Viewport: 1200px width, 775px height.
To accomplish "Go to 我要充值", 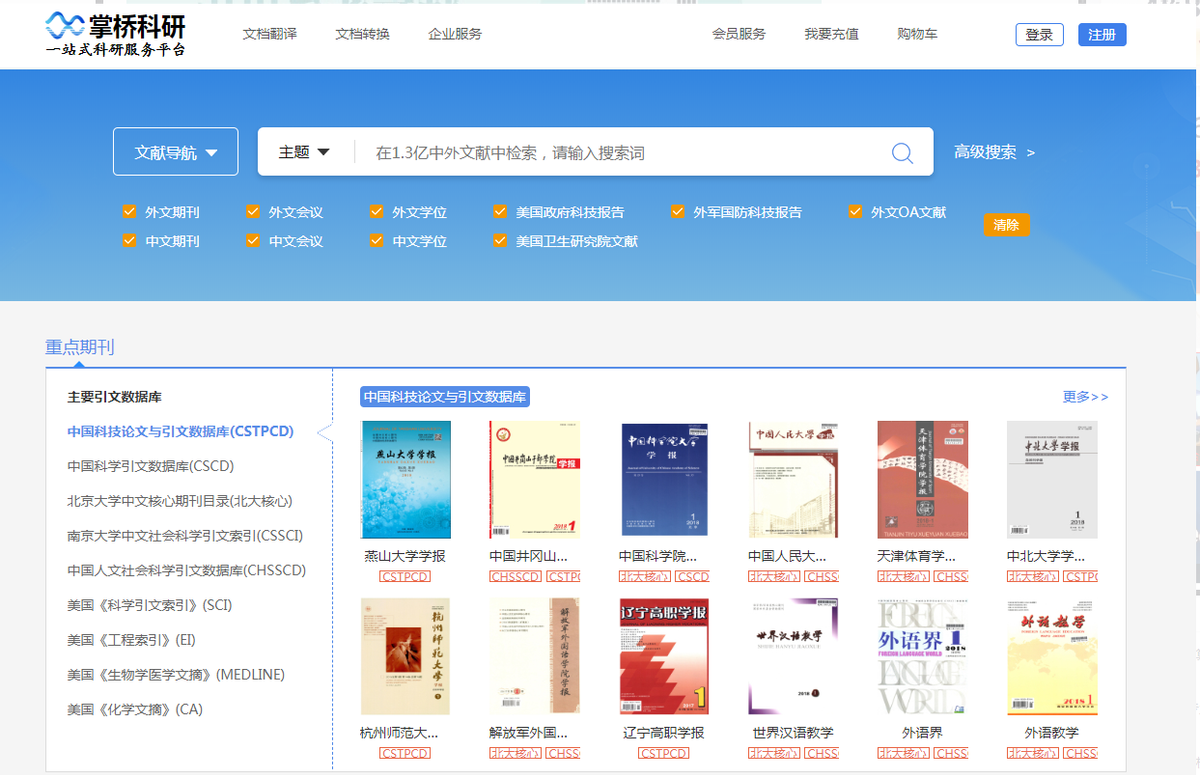I will pyautogui.click(x=832, y=34).
